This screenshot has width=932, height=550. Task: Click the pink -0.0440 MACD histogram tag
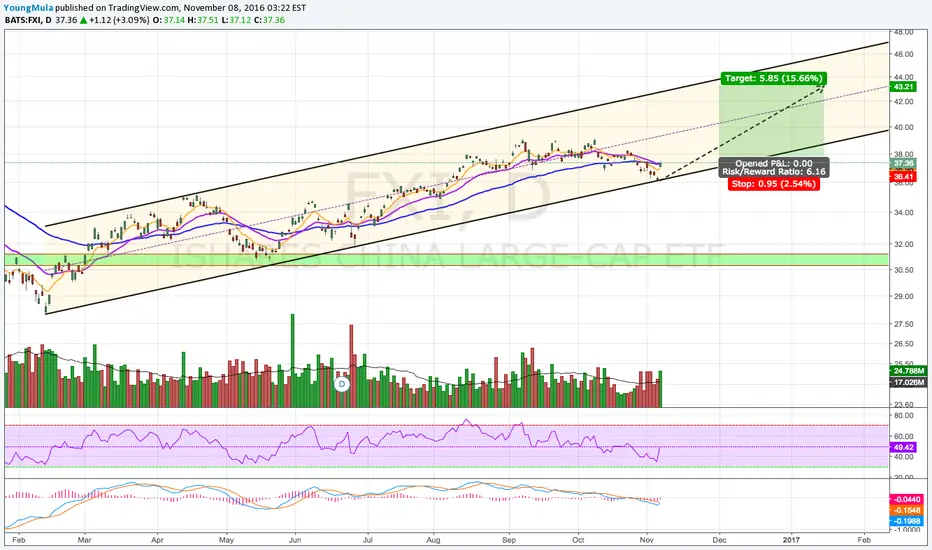coord(907,500)
